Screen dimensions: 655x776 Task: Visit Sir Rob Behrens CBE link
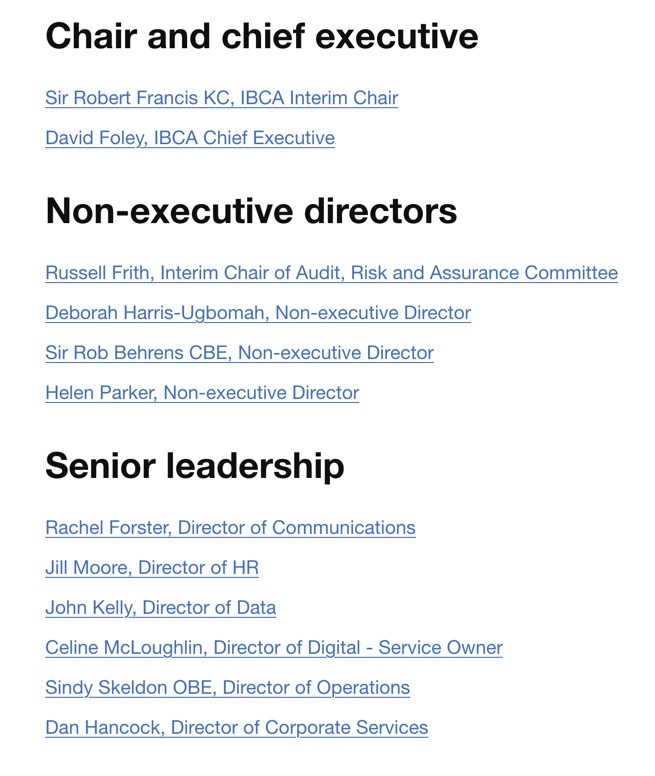coord(239,353)
